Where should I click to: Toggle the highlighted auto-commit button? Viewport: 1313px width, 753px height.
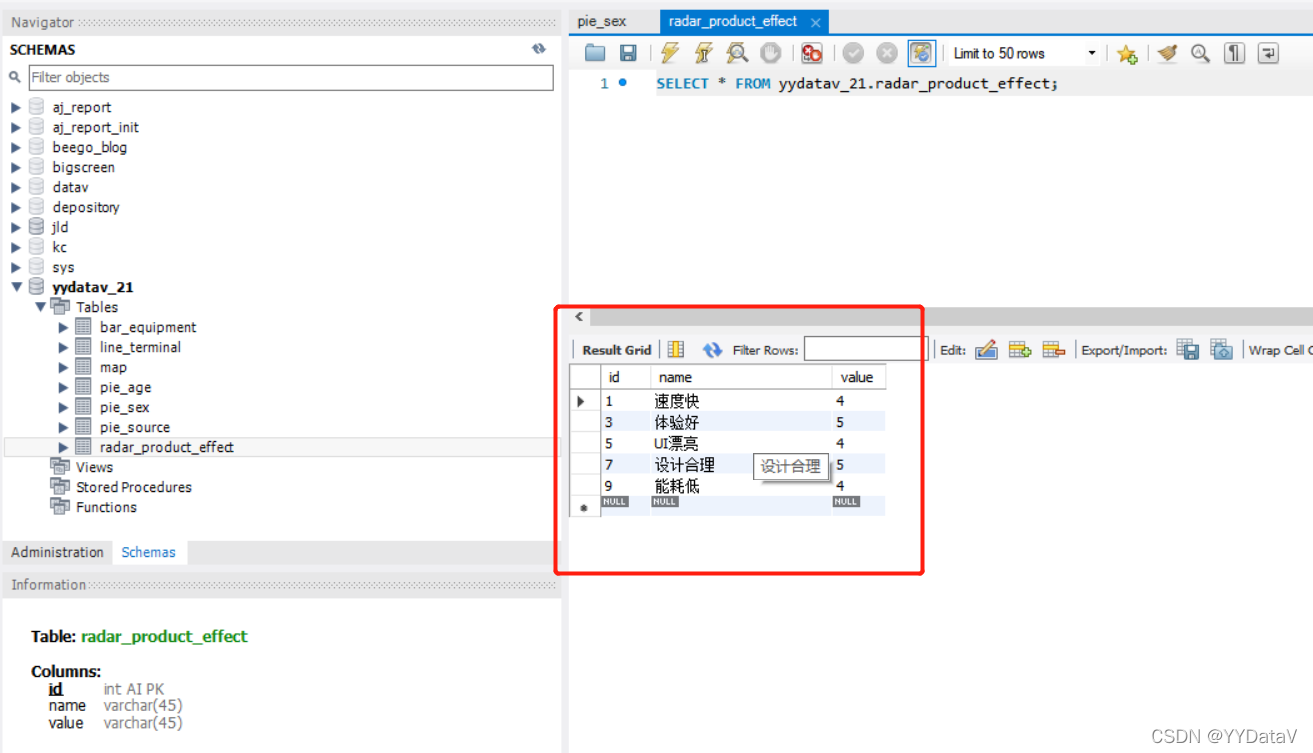coord(920,53)
